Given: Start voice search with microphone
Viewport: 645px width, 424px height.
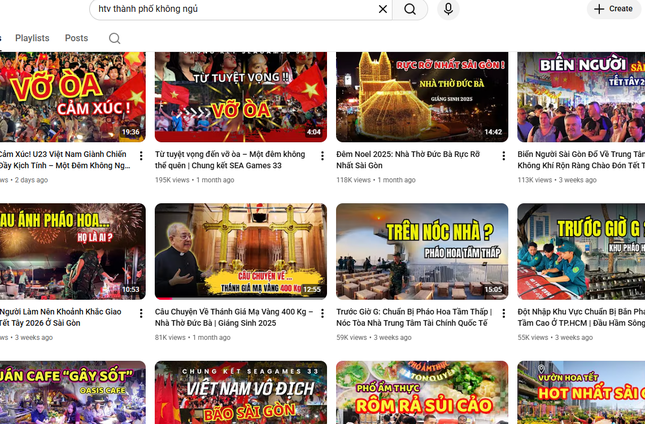Looking at the screenshot, I should [447, 9].
